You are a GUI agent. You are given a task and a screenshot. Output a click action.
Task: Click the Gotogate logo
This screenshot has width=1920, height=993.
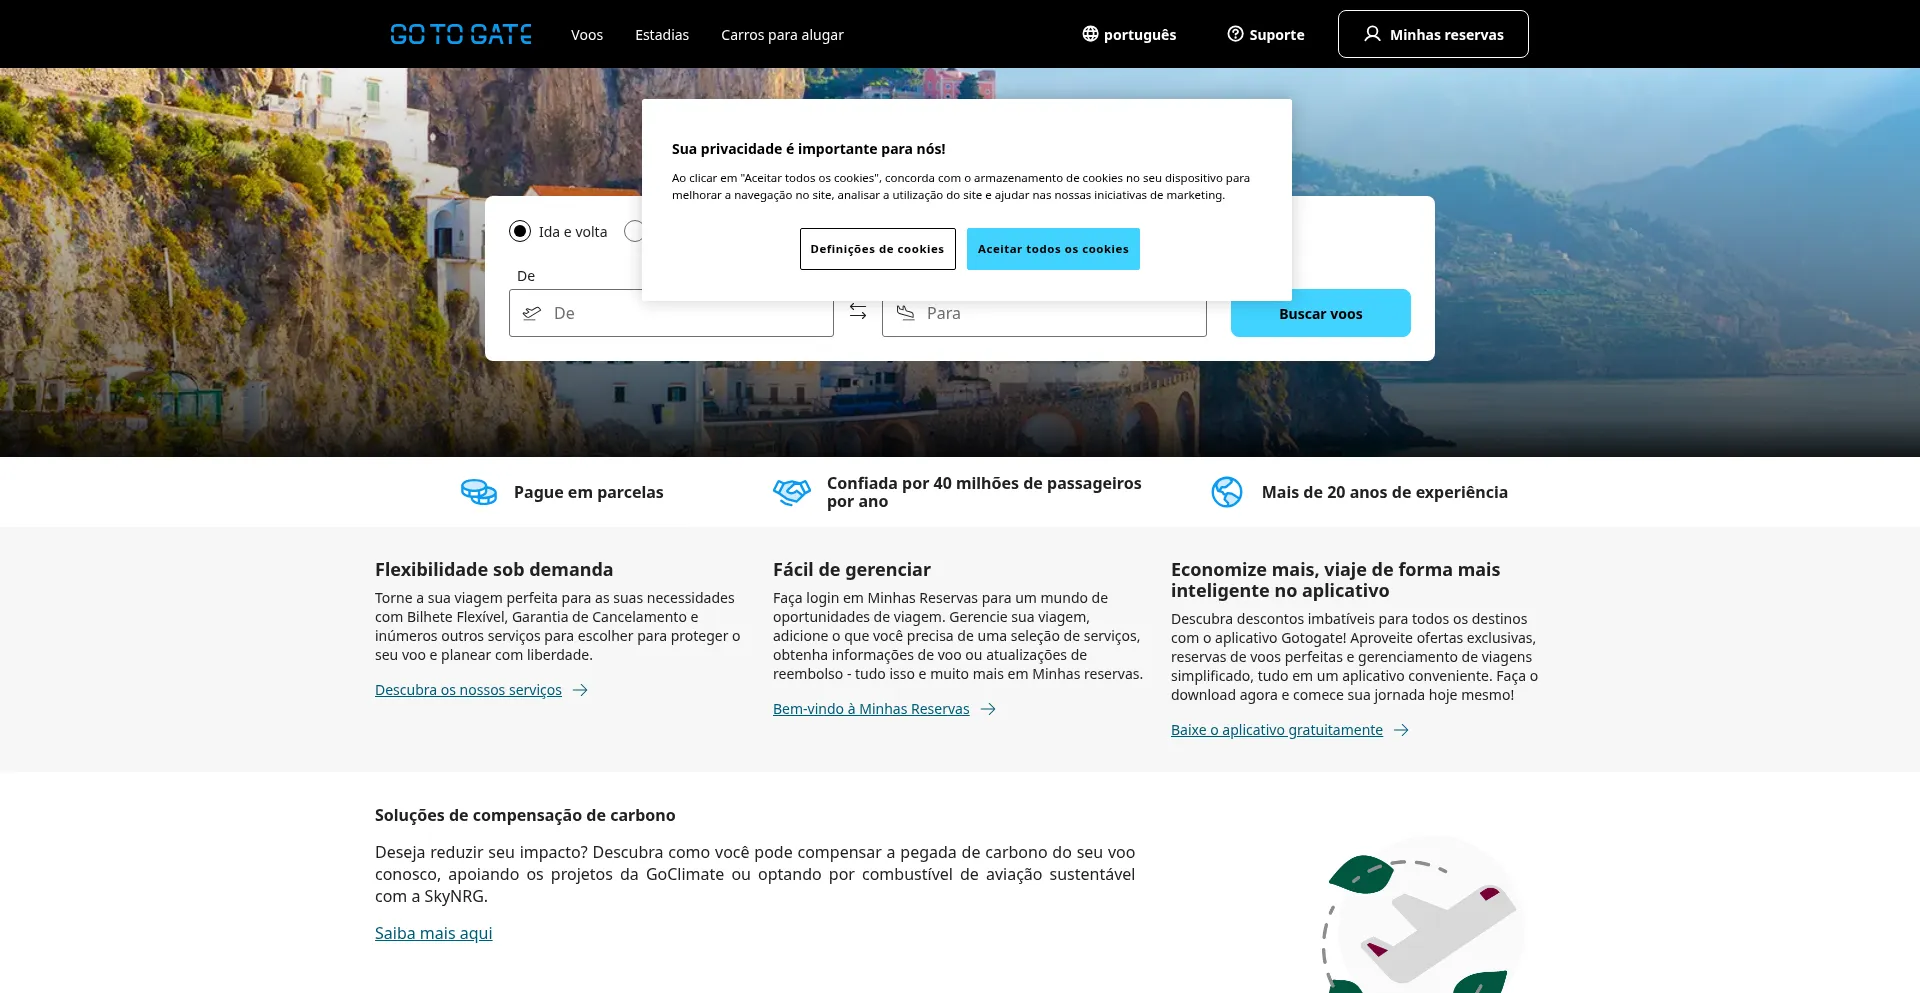click(x=461, y=35)
